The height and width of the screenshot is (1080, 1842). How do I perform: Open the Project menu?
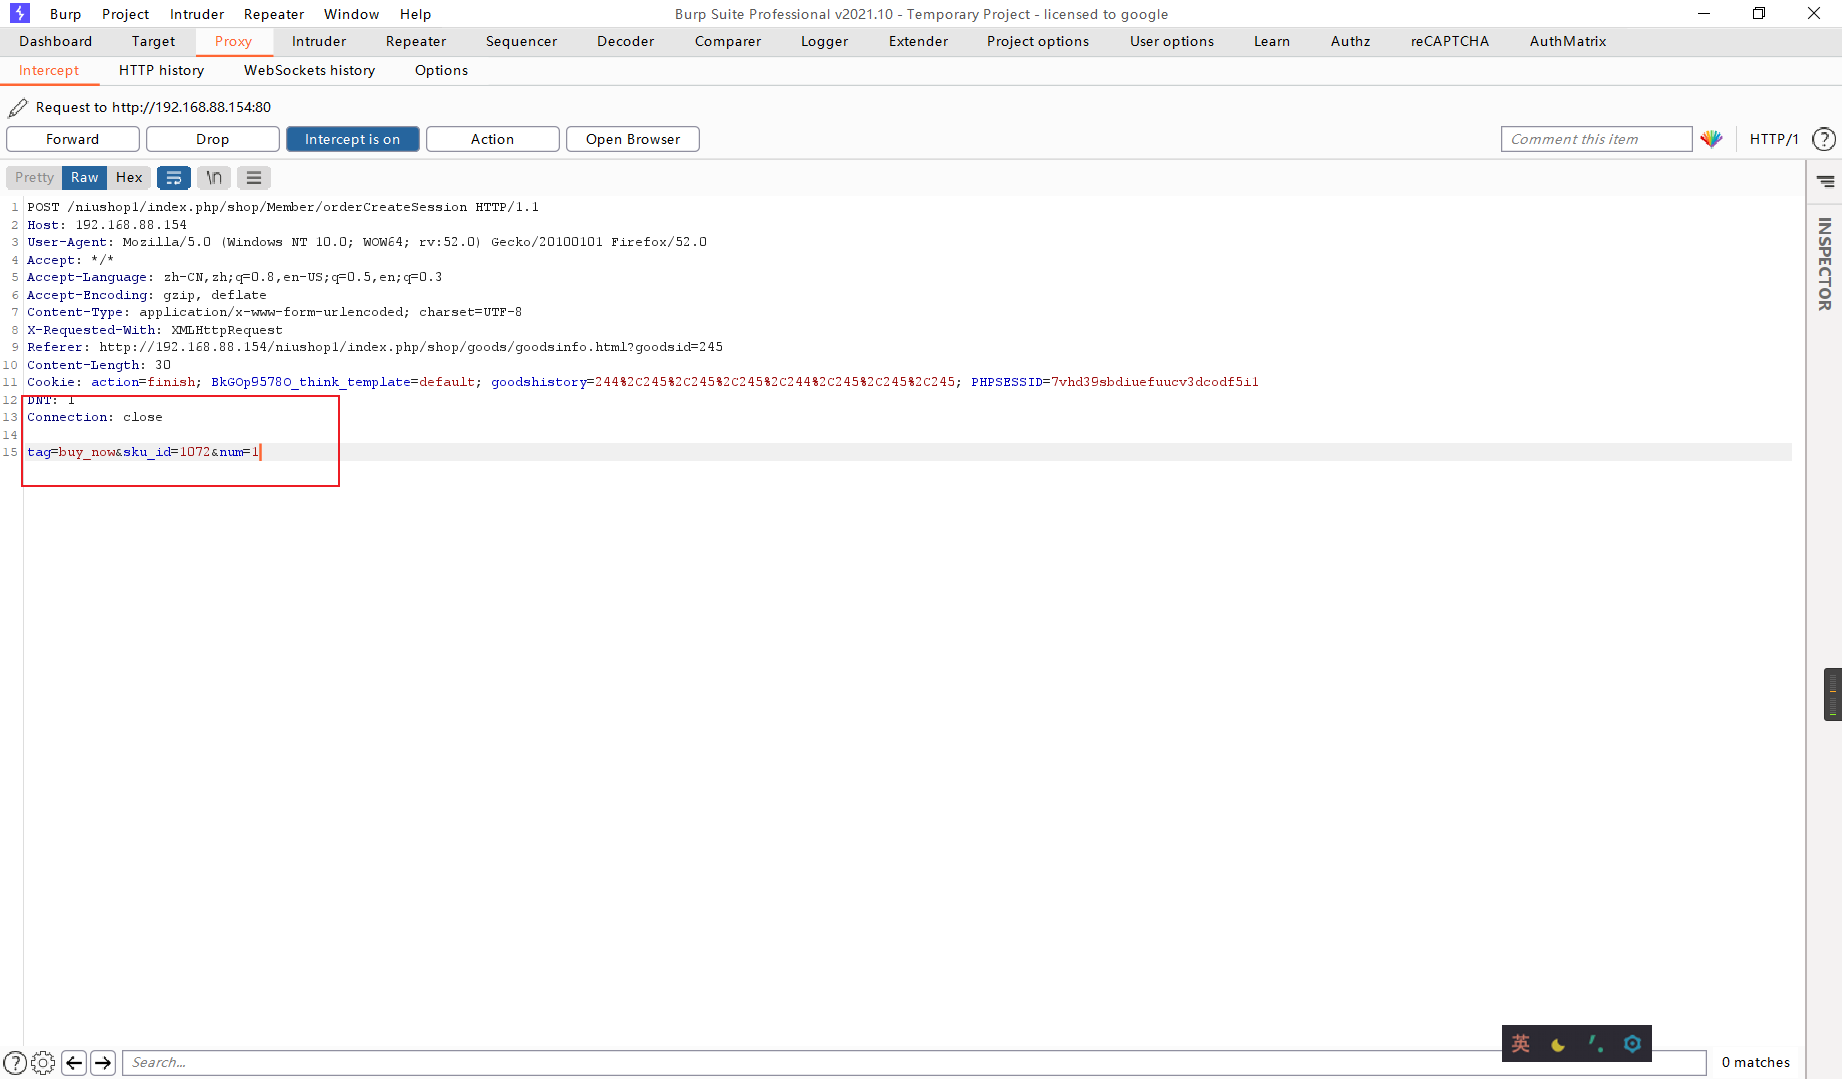click(126, 14)
